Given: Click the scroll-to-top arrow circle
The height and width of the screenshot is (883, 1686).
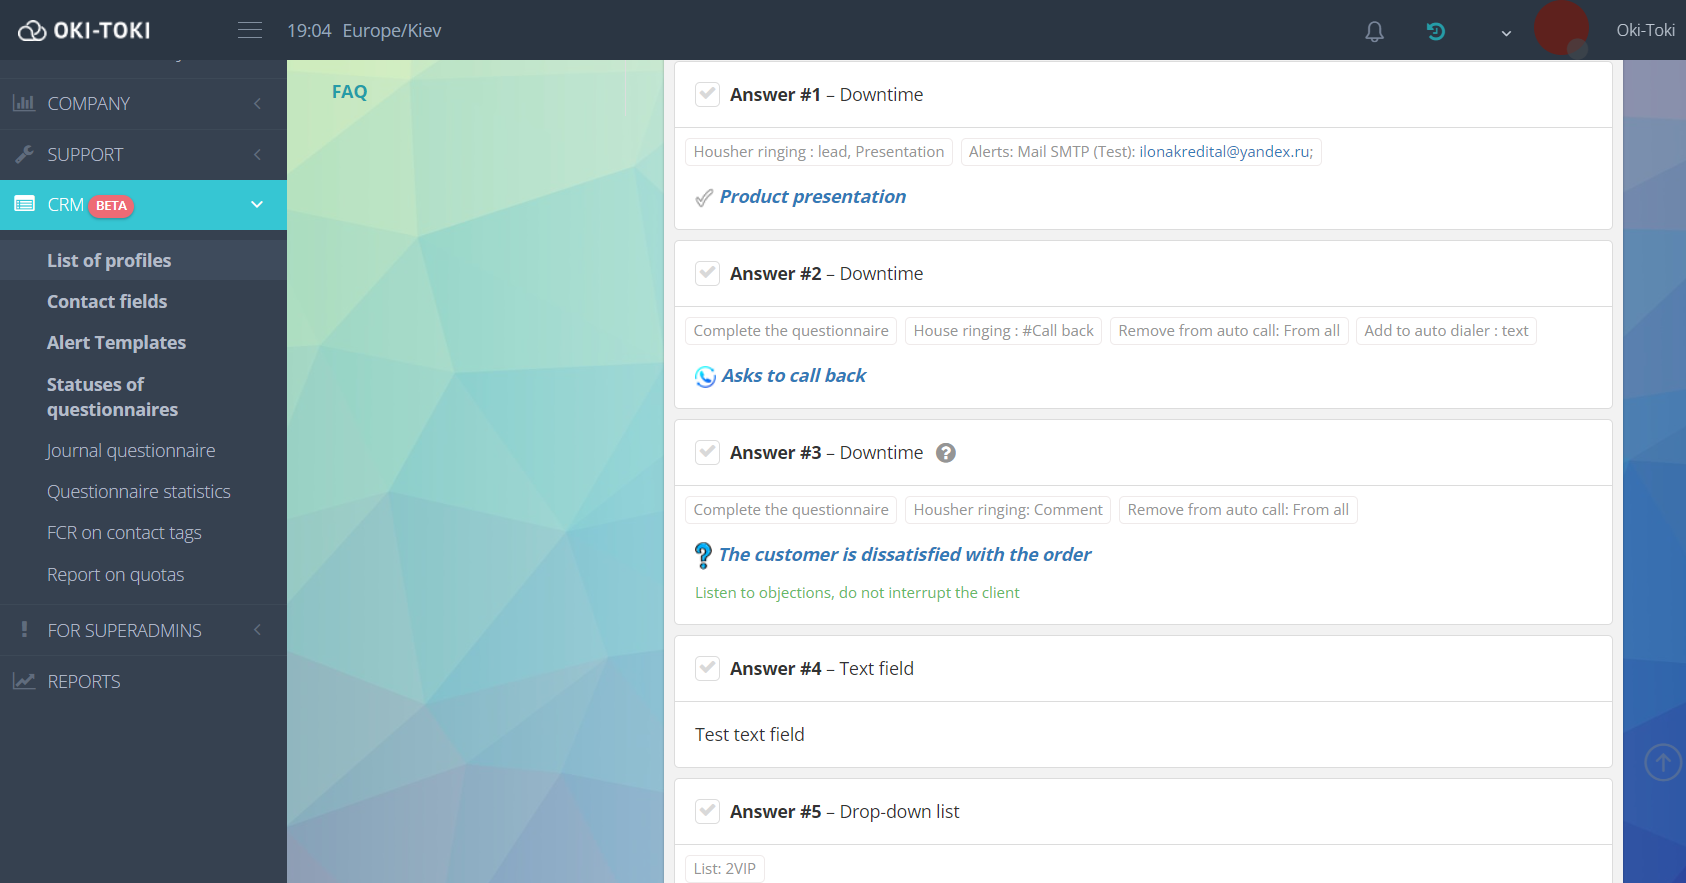Looking at the screenshot, I should point(1662,762).
